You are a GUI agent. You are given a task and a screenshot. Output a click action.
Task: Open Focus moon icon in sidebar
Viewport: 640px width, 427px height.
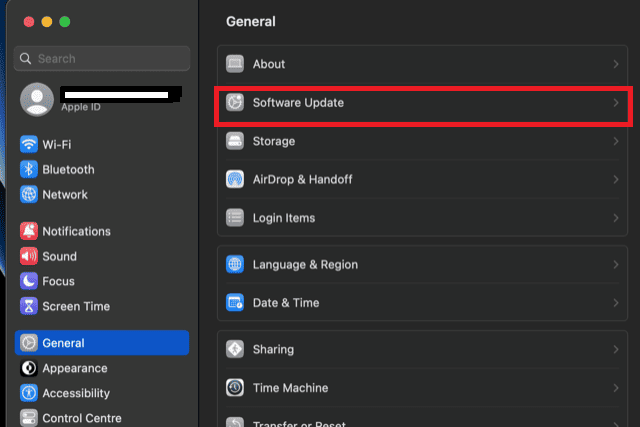tap(29, 281)
